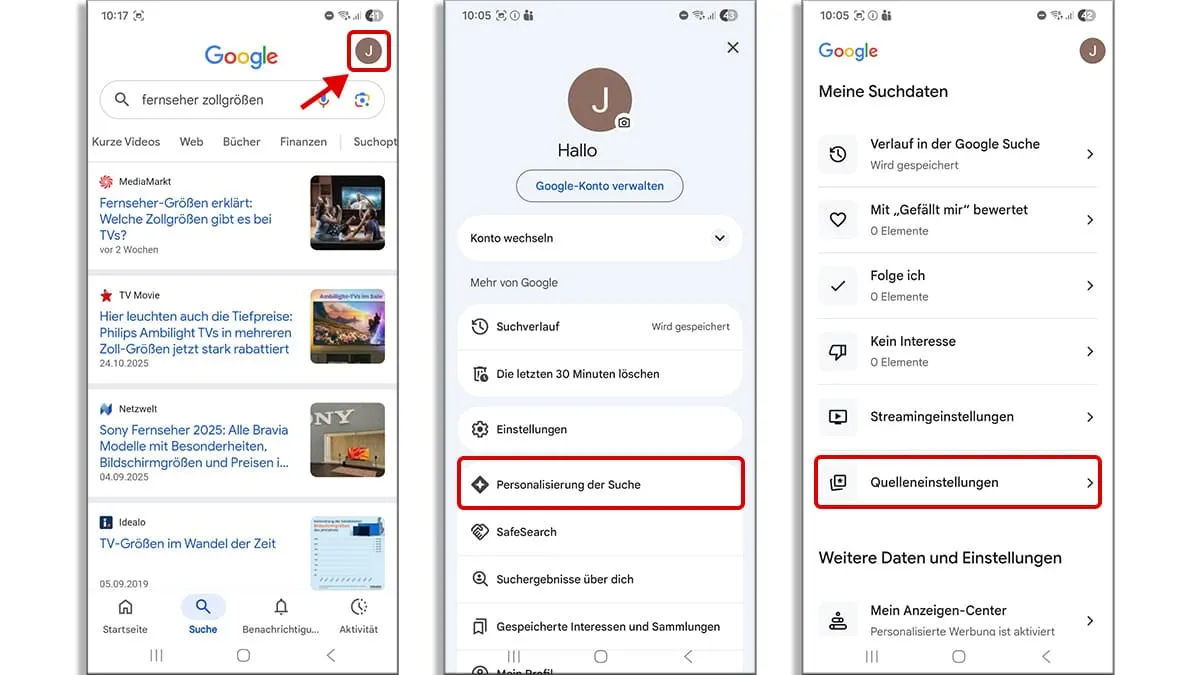
Task: Open Aktivität in bottom navigation
Action: (x=359, y=616)
